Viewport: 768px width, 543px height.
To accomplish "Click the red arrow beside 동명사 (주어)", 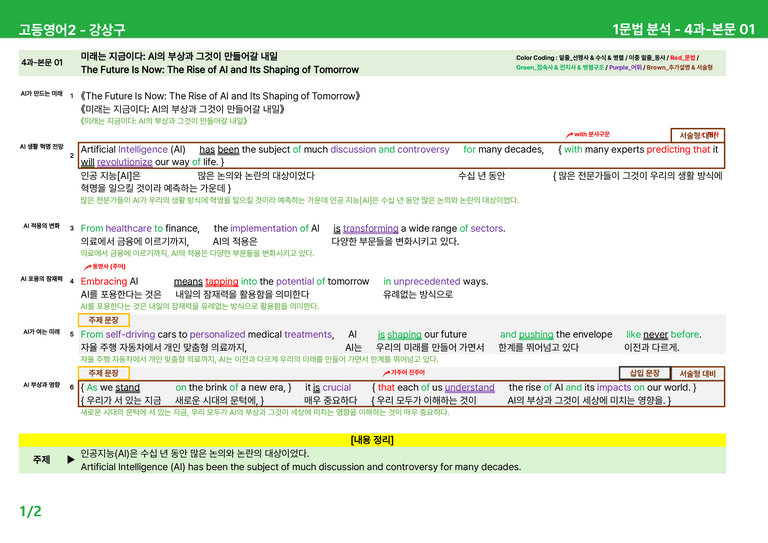I will point(88,267).
